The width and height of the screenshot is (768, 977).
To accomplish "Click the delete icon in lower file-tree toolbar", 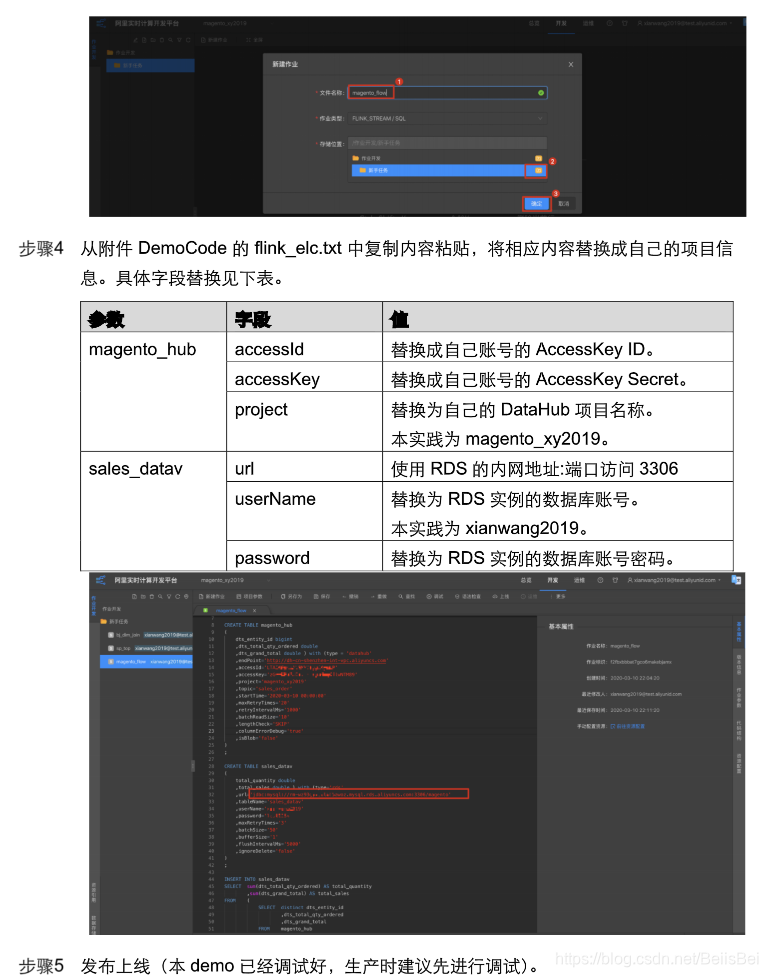I will [151, 596].
